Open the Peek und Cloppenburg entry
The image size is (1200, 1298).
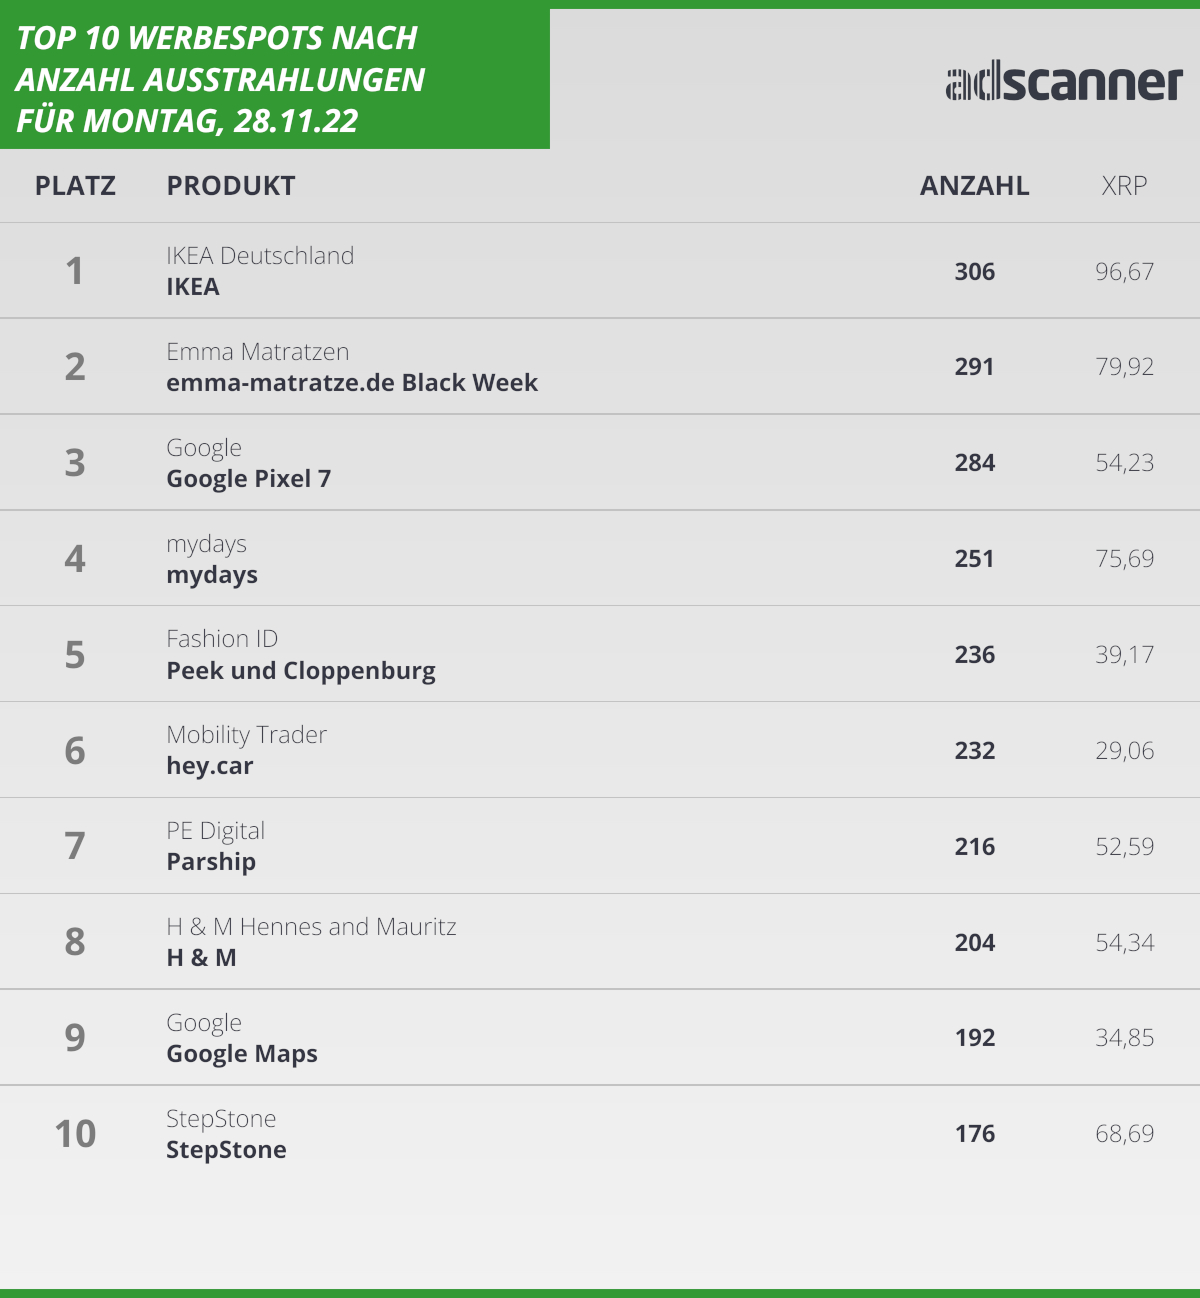[301, 671]
